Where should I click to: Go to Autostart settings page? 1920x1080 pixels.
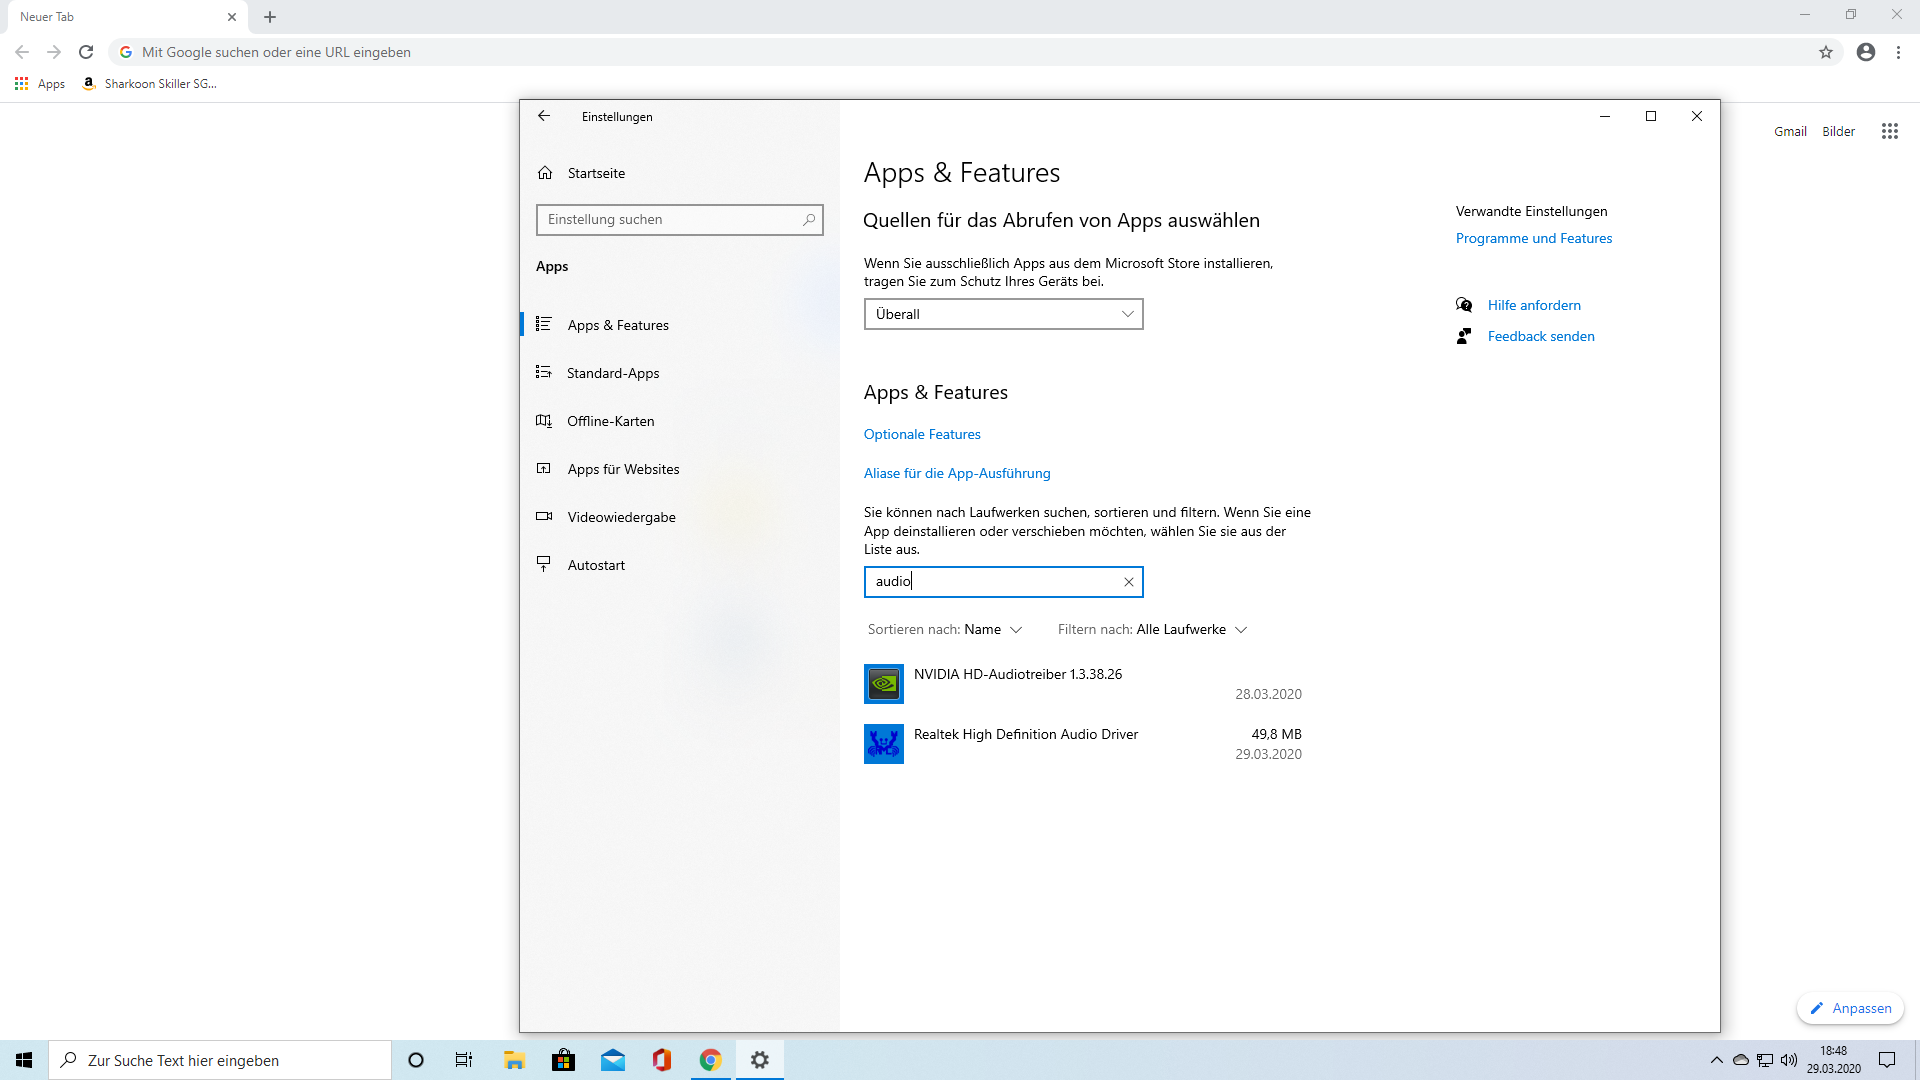(596, 565)
